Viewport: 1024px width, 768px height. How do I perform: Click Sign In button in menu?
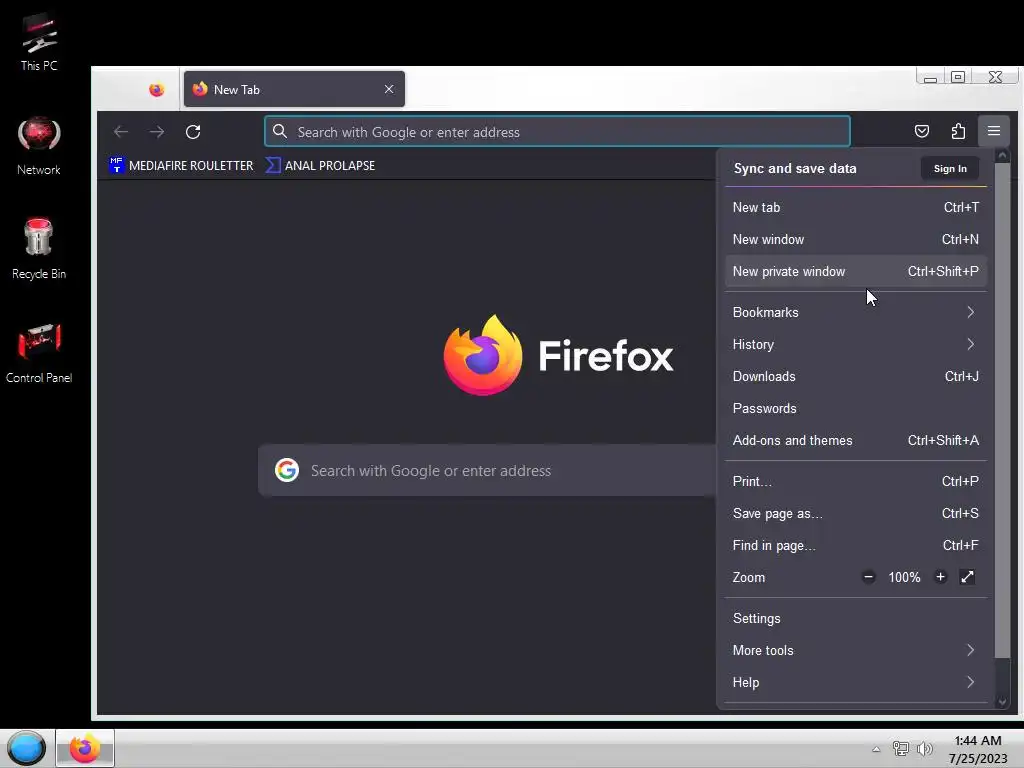tap(950, 168)
